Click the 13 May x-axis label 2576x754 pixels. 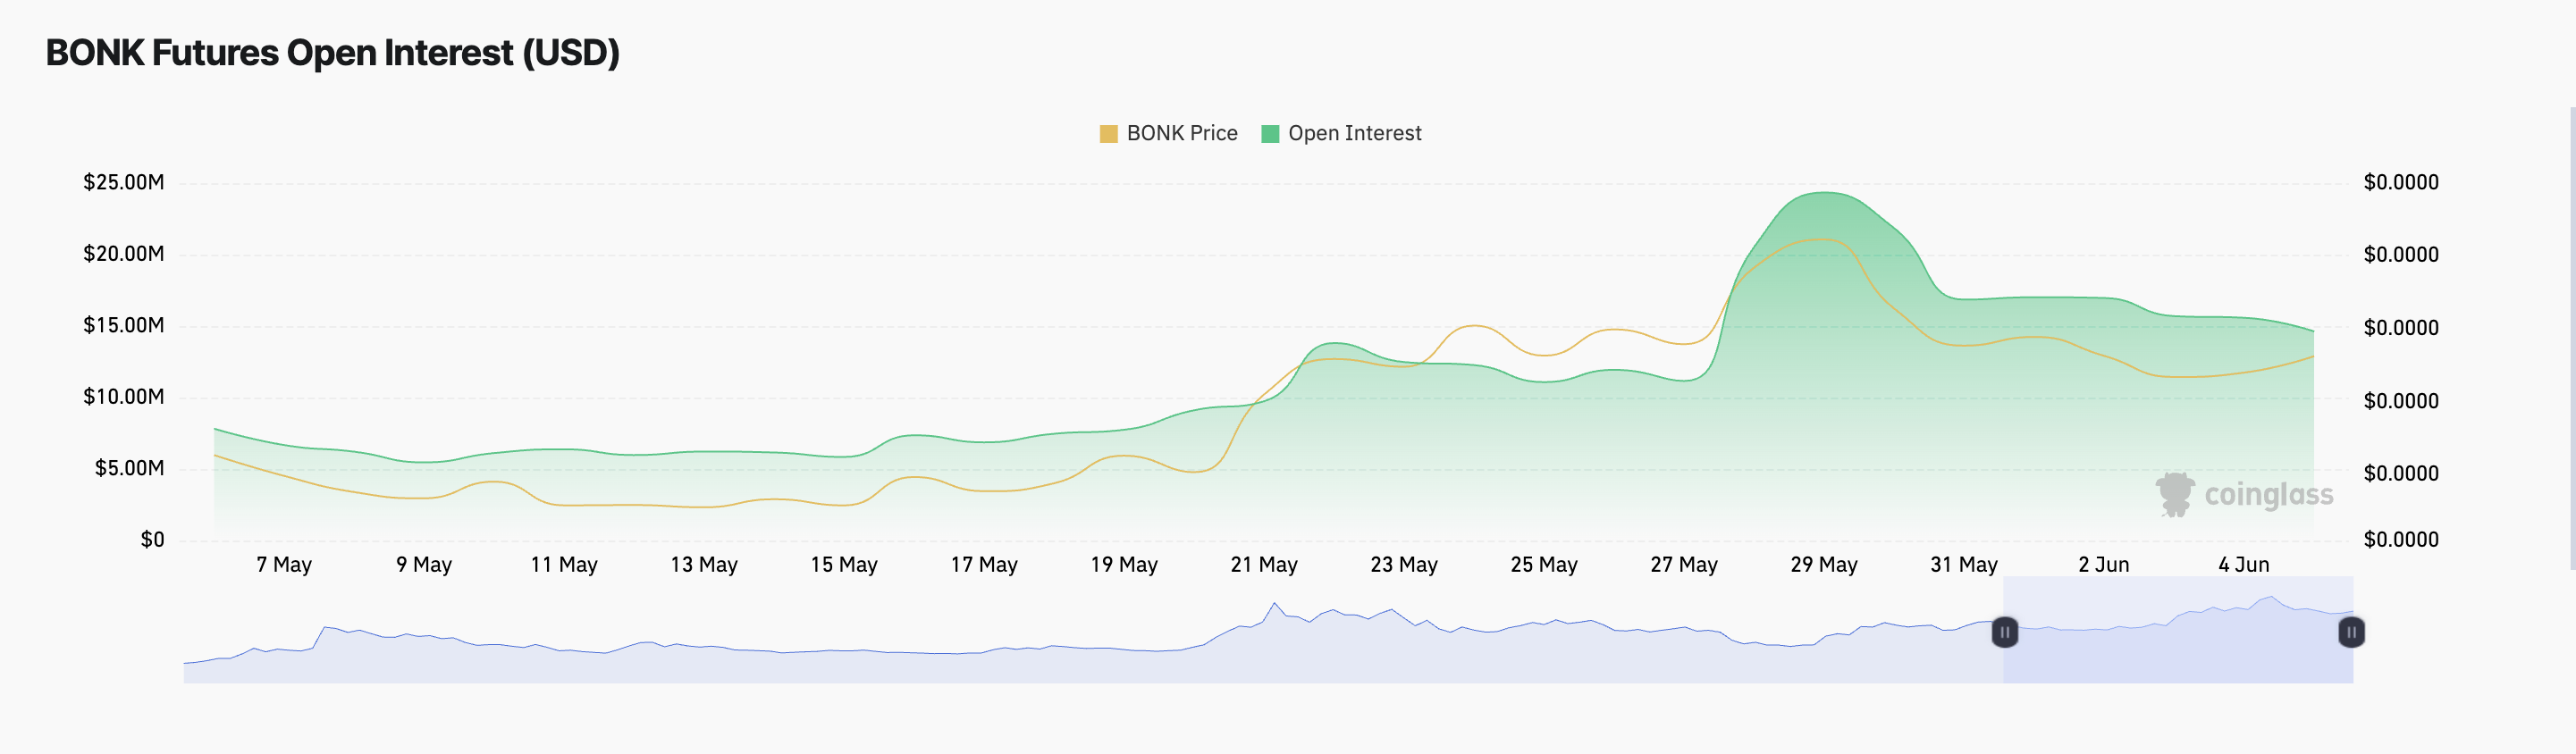pyautogui.click(x=704, y=565)
